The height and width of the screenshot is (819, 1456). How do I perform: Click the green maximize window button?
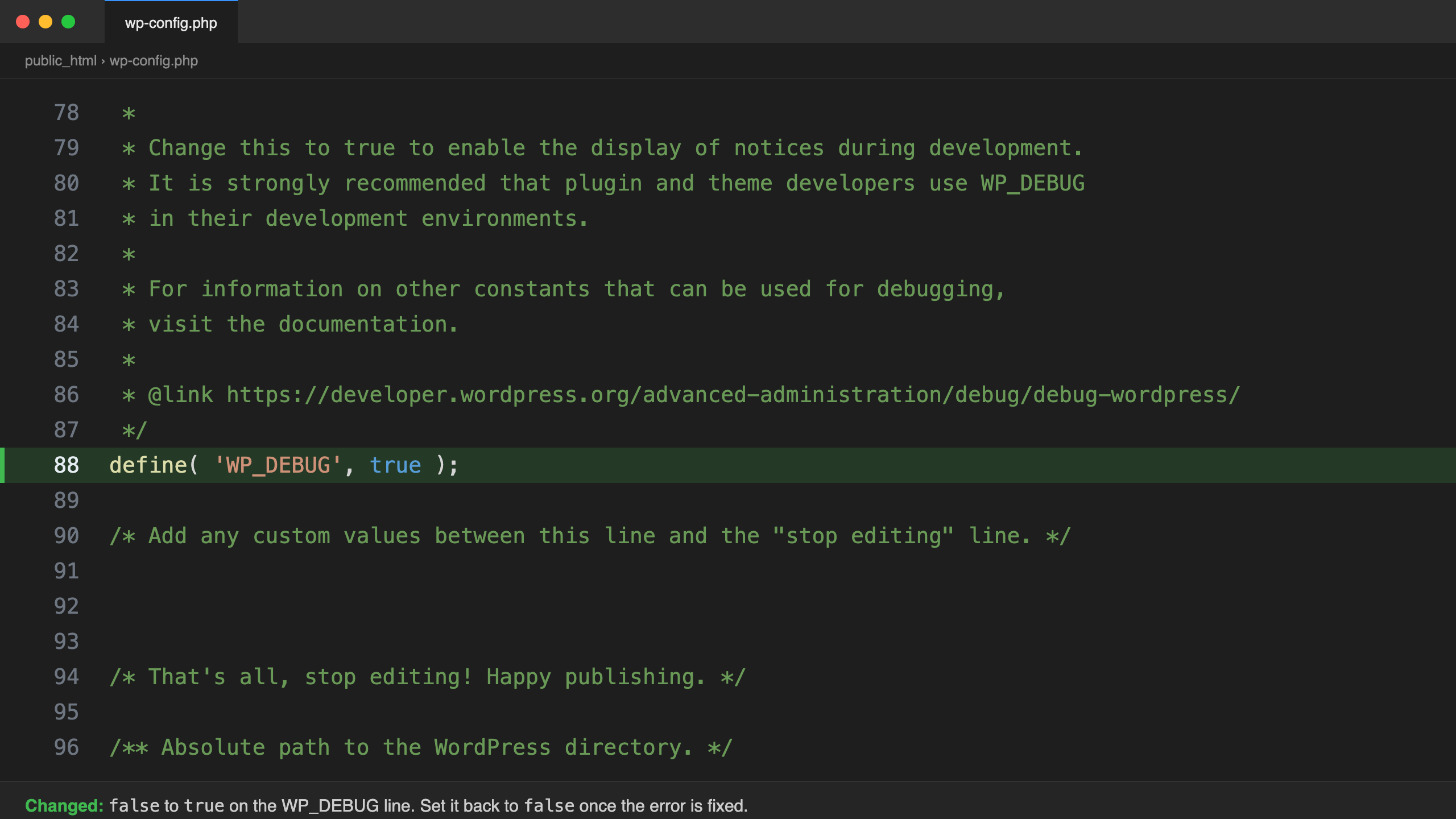(x=68, y=22)
